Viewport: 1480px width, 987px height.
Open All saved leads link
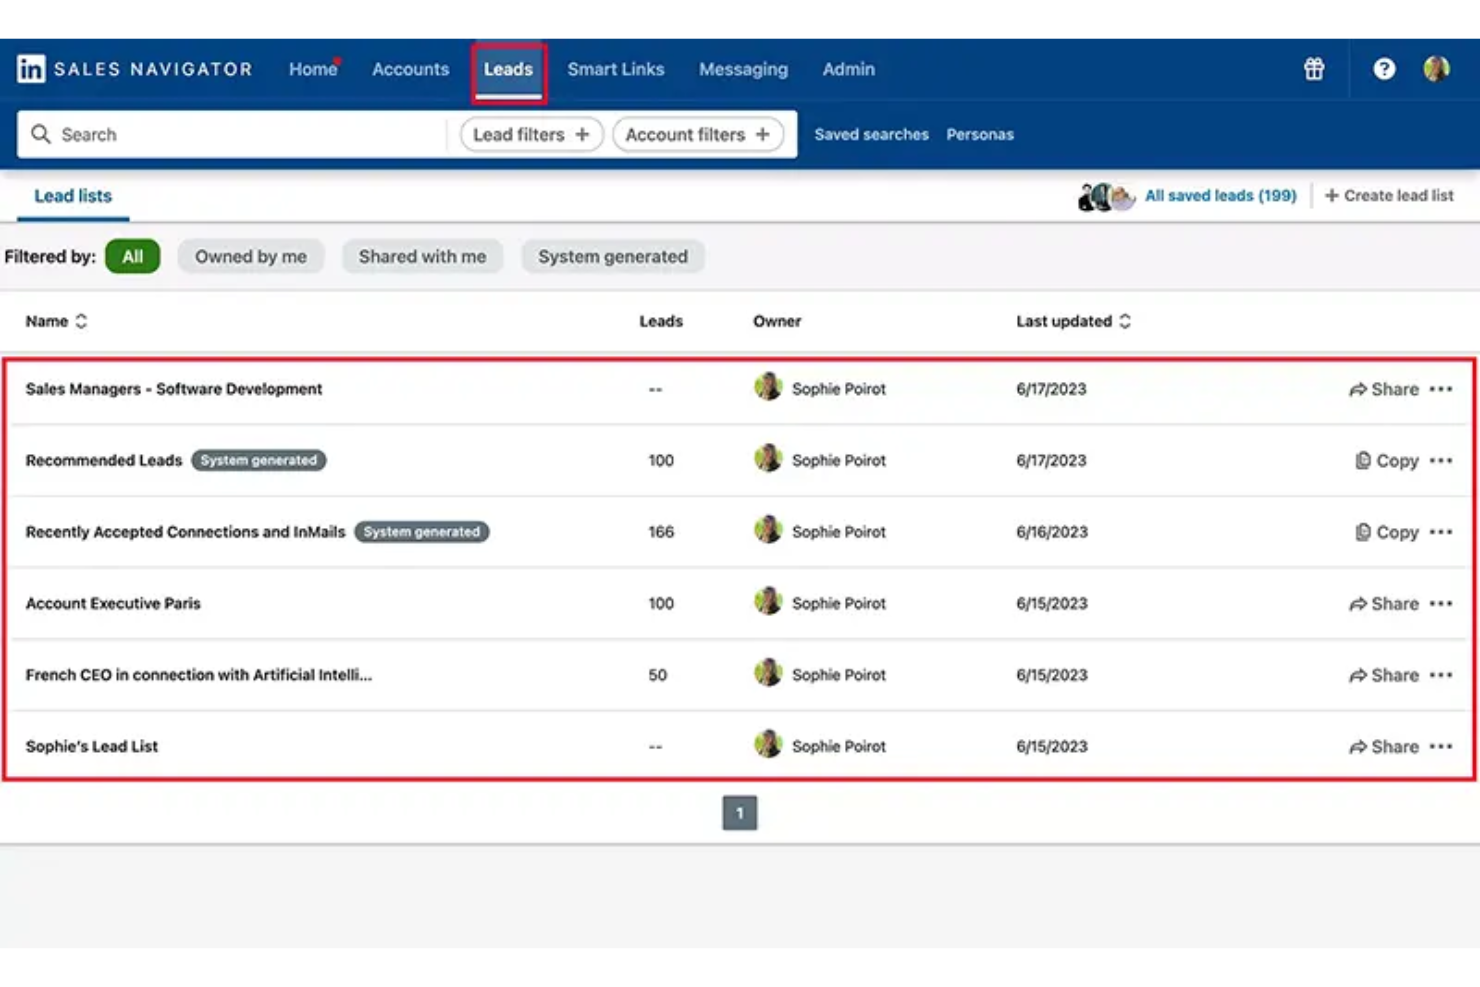click(x=1220, y=195)
